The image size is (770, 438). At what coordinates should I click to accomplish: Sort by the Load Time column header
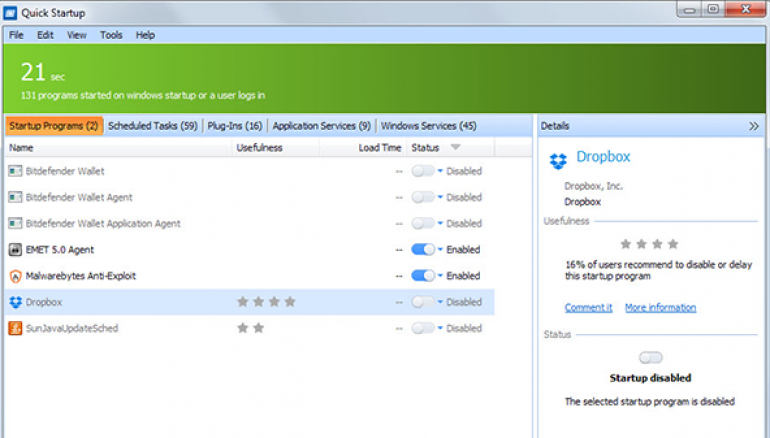tap(362, 147)
